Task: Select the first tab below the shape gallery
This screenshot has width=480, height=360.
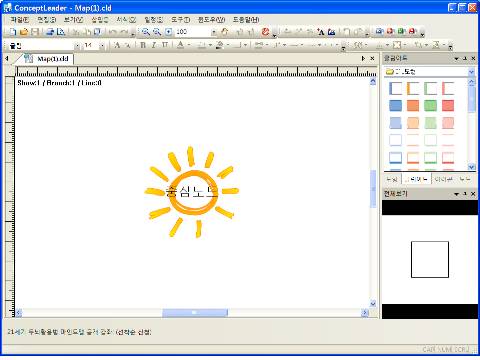Action: tap(392, 179)
